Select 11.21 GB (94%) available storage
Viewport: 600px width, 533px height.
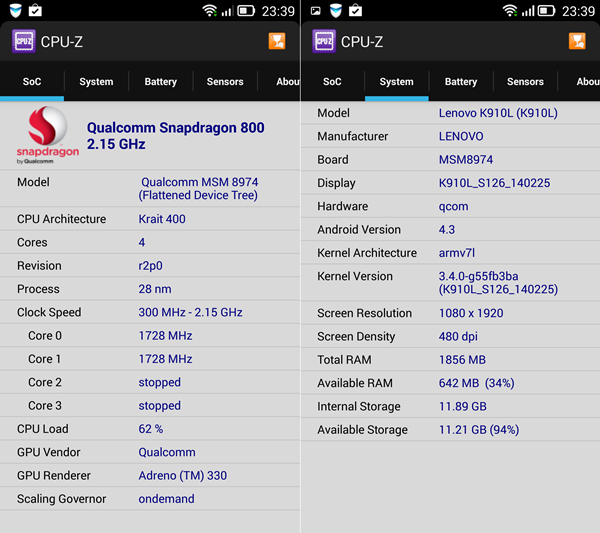point(479,430)
